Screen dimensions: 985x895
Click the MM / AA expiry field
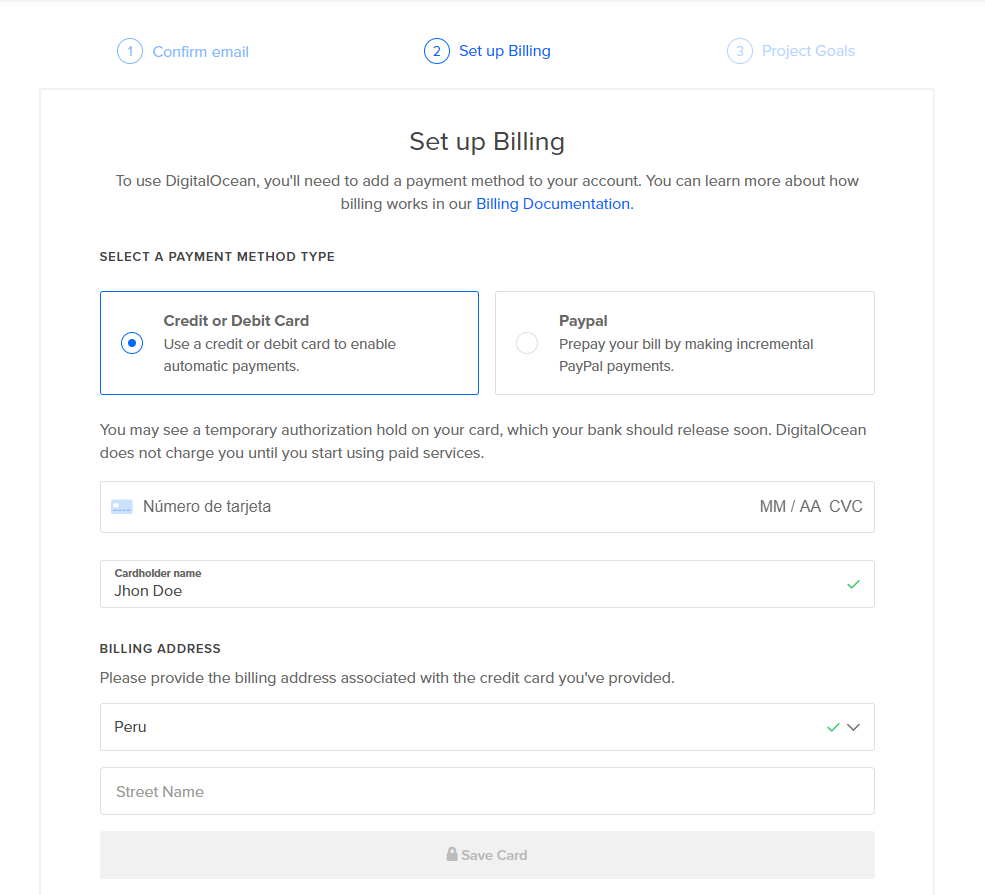[790, 507]
